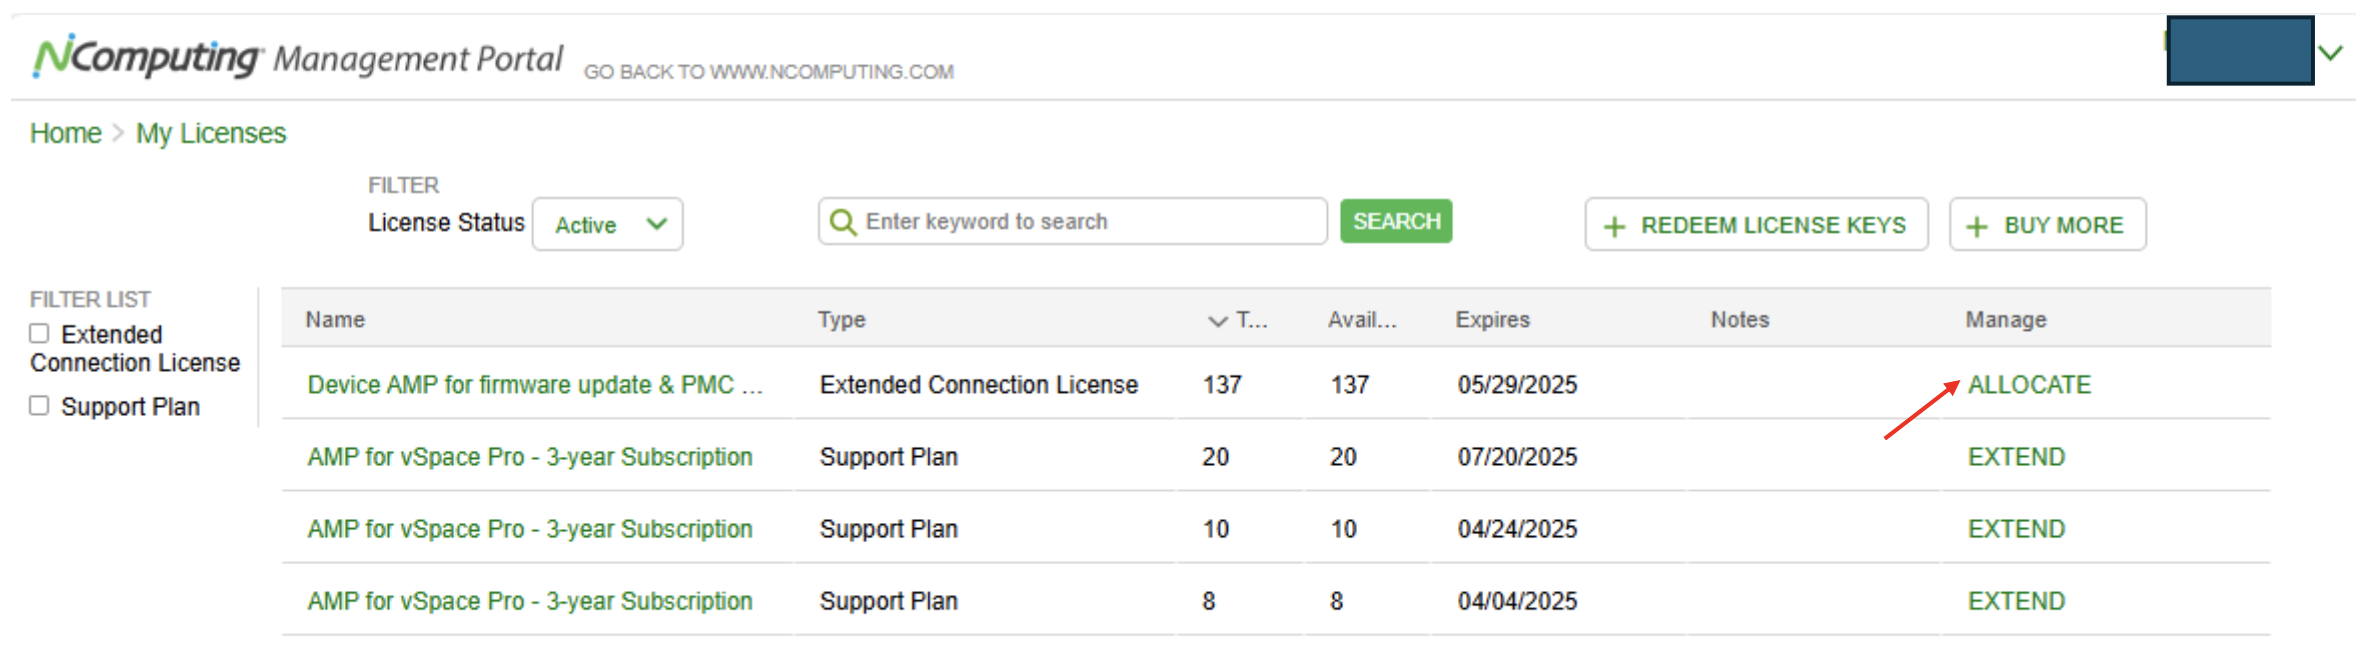Click the Avail... column header
This screenshot has height=650, width=2356.
[1362, 320]
